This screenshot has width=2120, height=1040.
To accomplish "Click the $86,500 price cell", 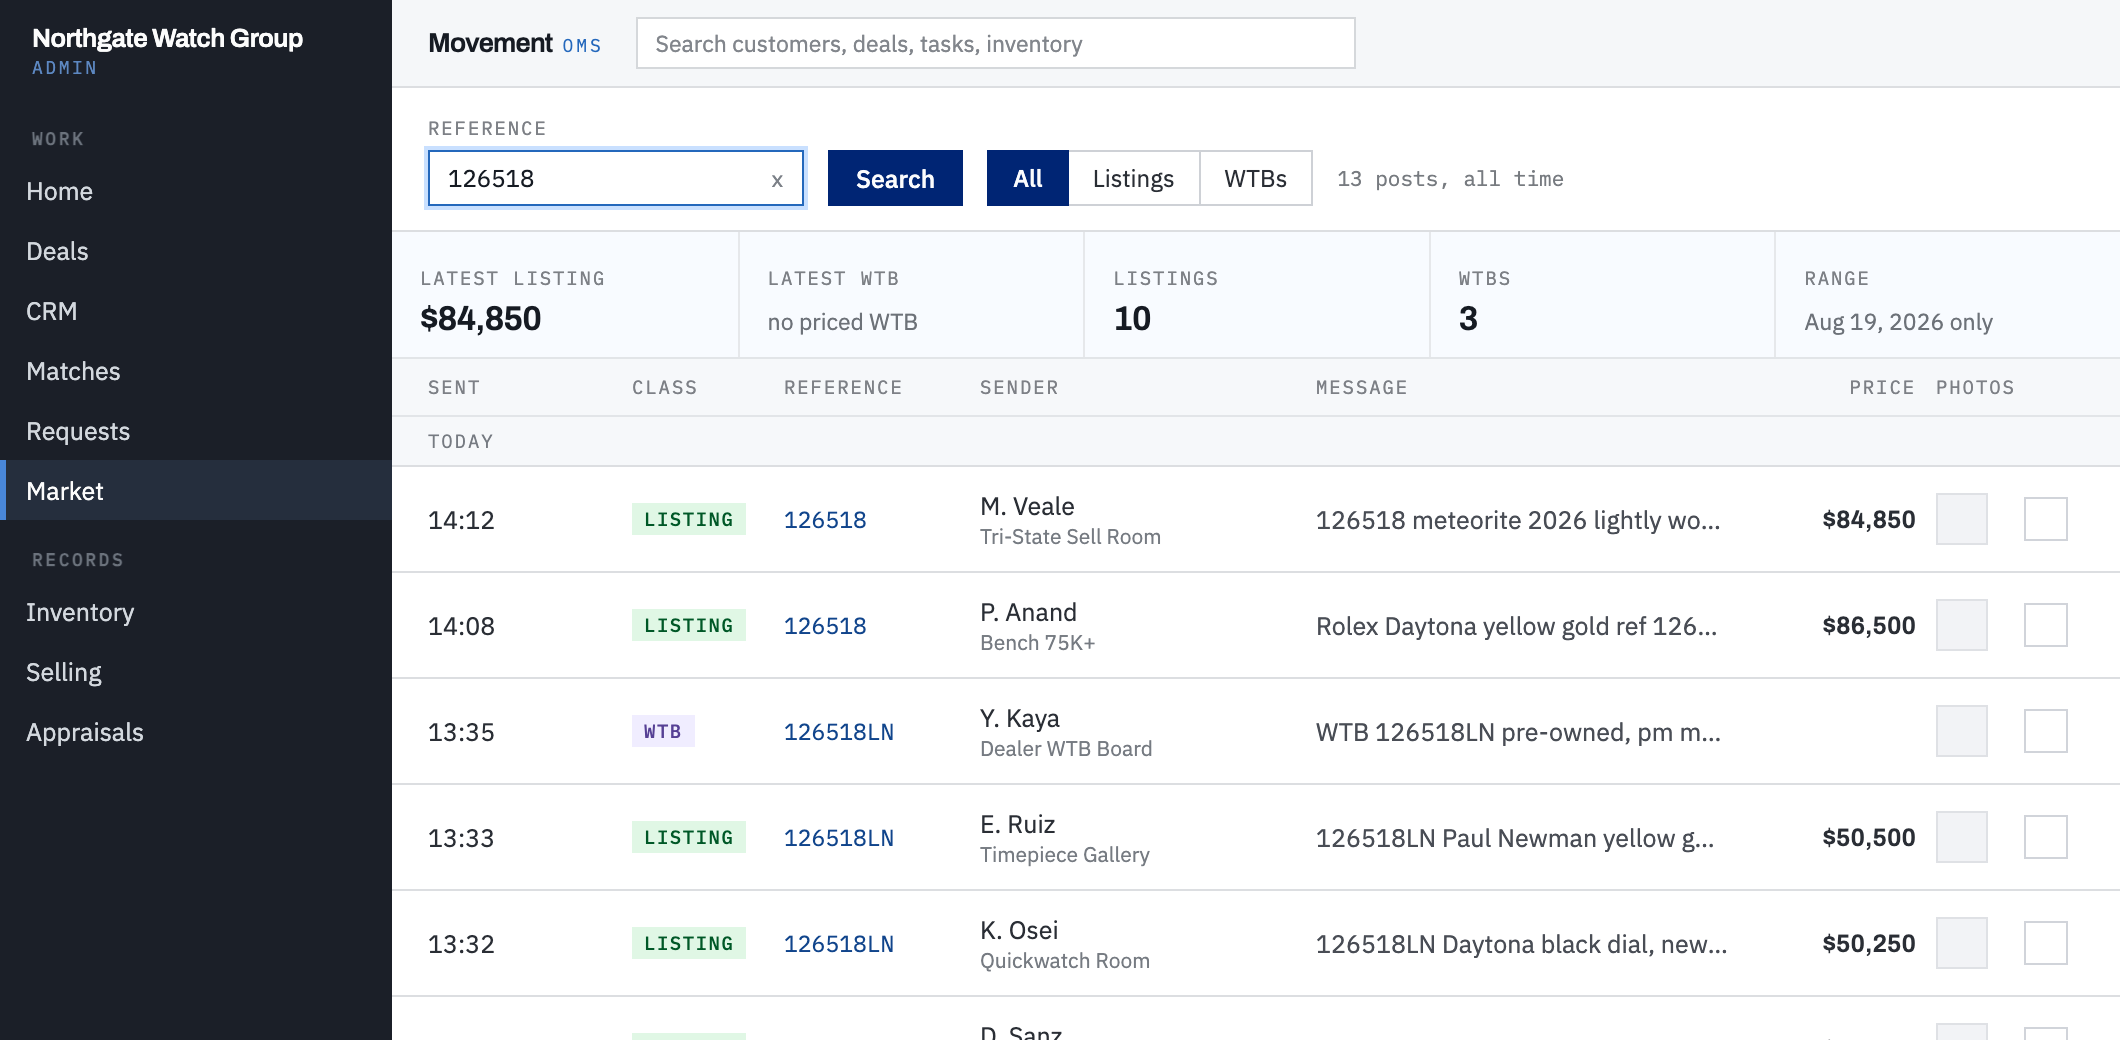I will click(1868, 626).
